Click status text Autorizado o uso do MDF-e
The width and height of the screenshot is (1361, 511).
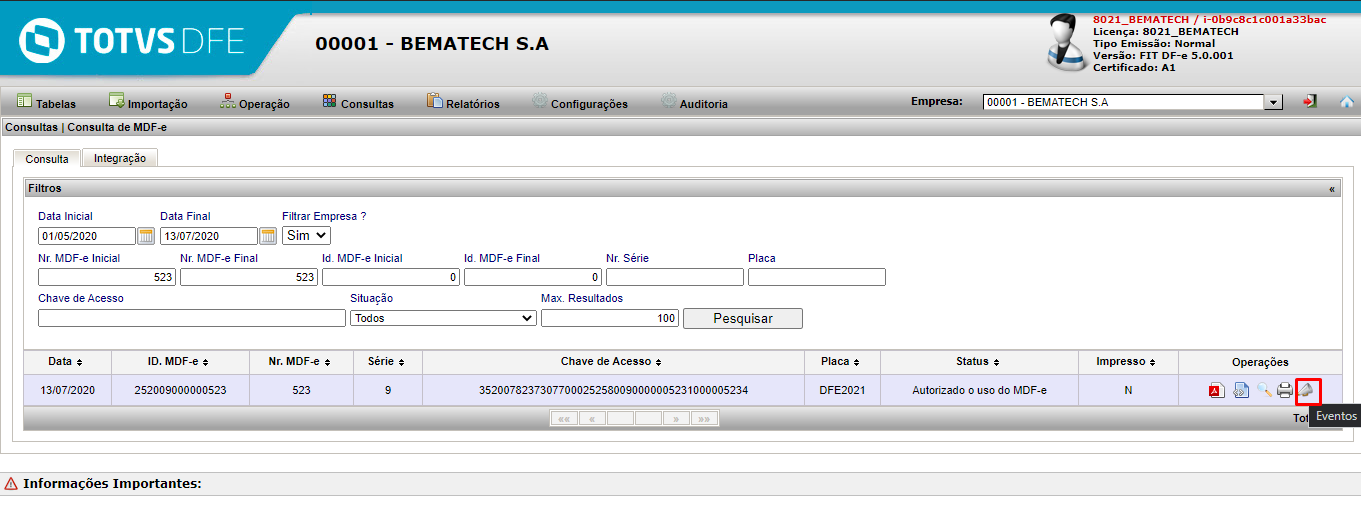(x=979, y=390)
